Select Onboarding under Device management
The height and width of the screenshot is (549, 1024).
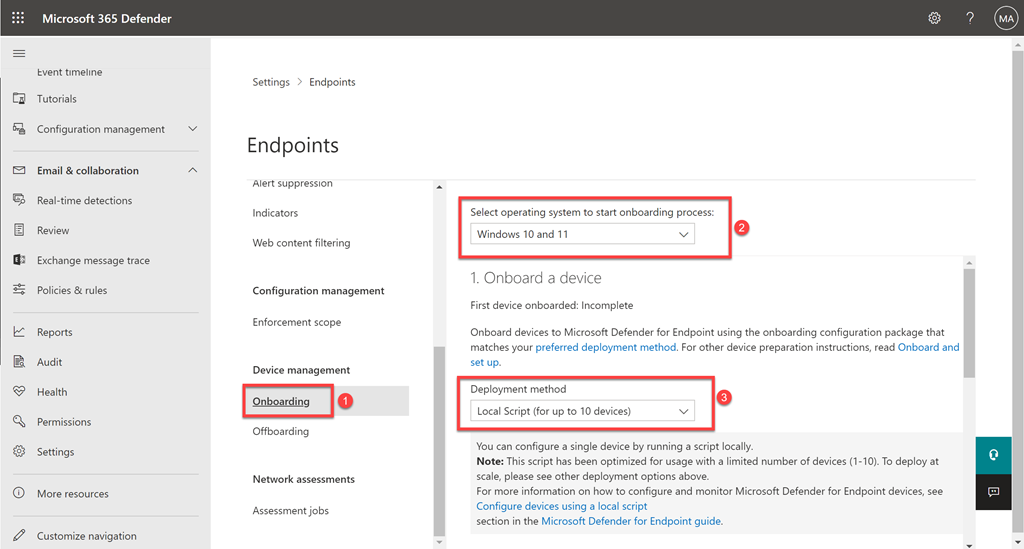pyautogui.click(x=281, y=402)
